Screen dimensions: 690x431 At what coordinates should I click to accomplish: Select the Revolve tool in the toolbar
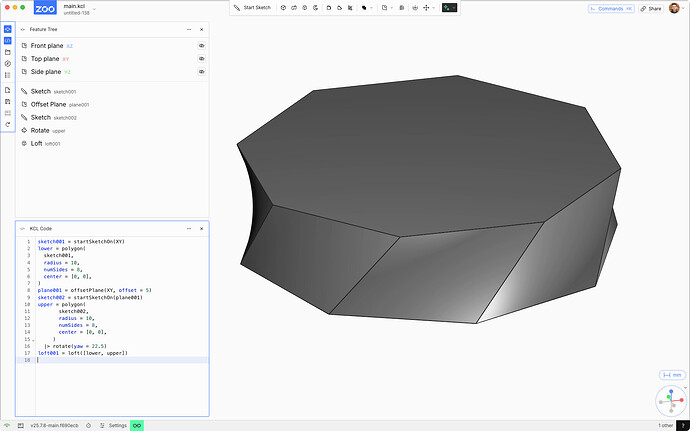[315, 8]
